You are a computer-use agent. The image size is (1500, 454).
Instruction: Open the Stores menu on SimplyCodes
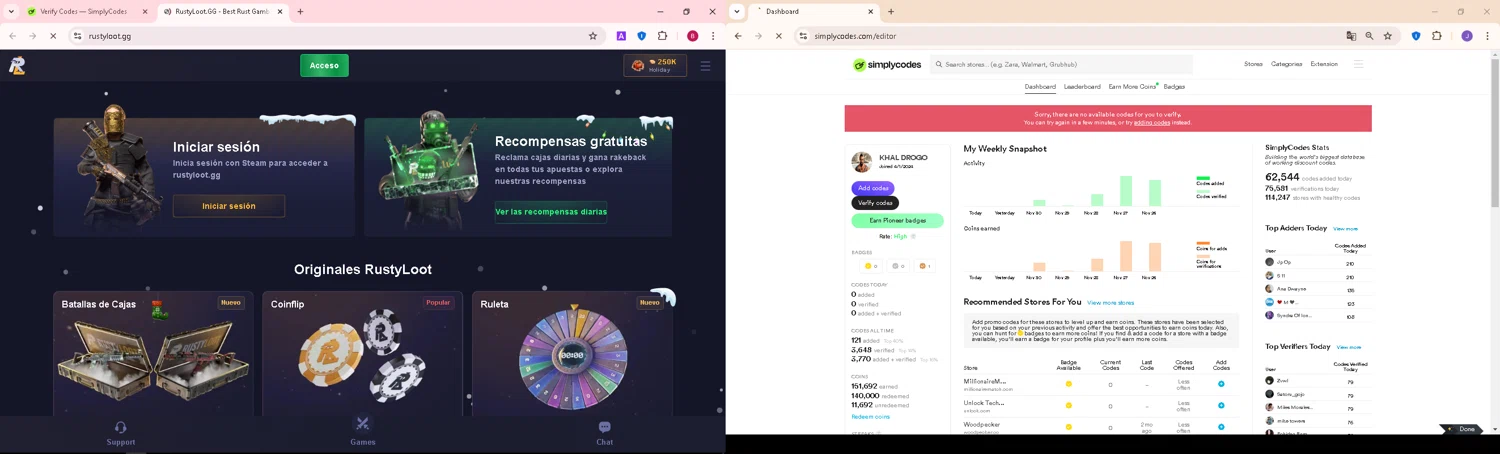pyautogui.click(x=1253, y=64)
